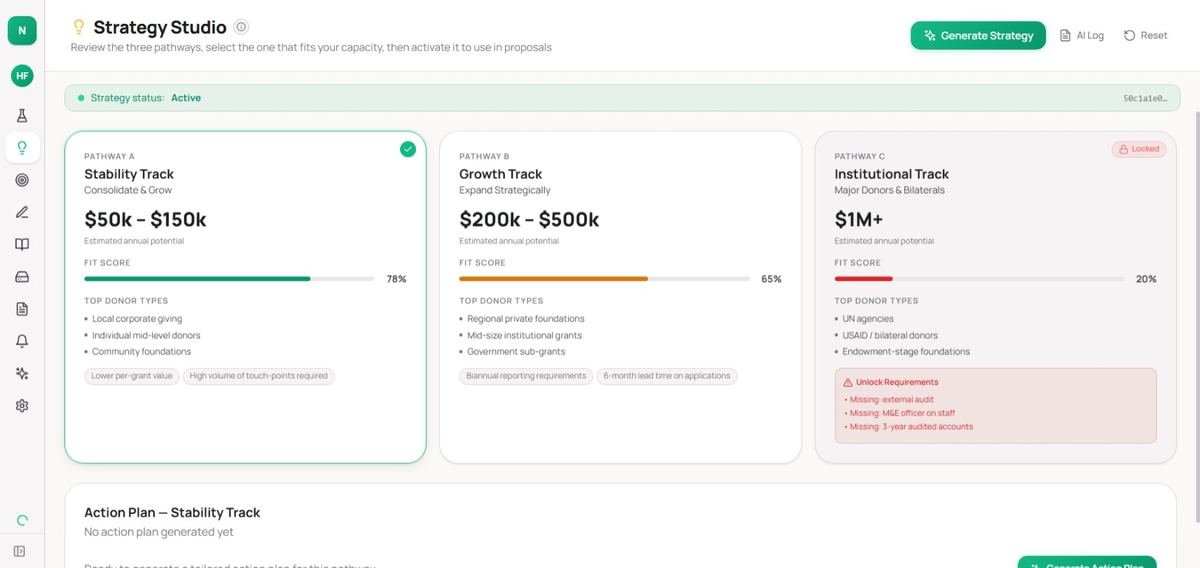
Task: Click 'Regional private foundations' item
Action: (x=526, y=319)
